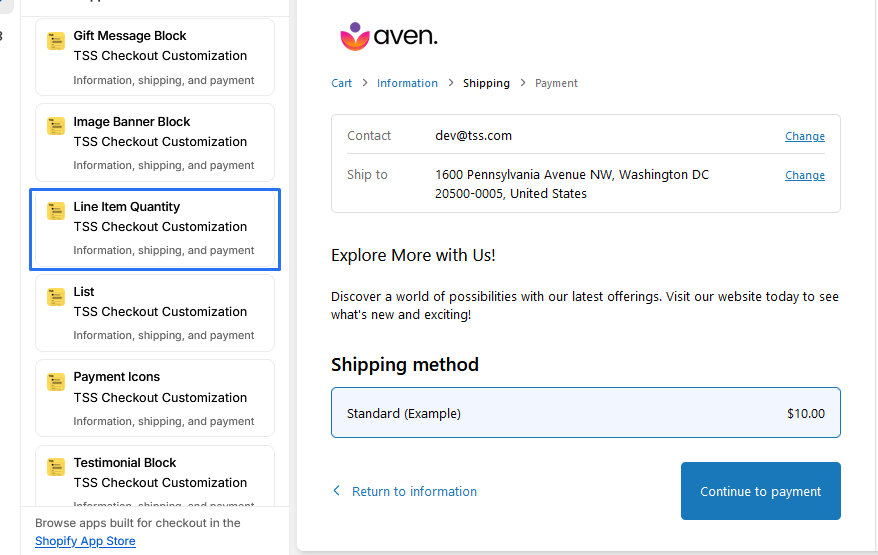This screenshot has height=555, width=878.
Task: Click the Testimonial Block app icon
Action: coord(56,468)
